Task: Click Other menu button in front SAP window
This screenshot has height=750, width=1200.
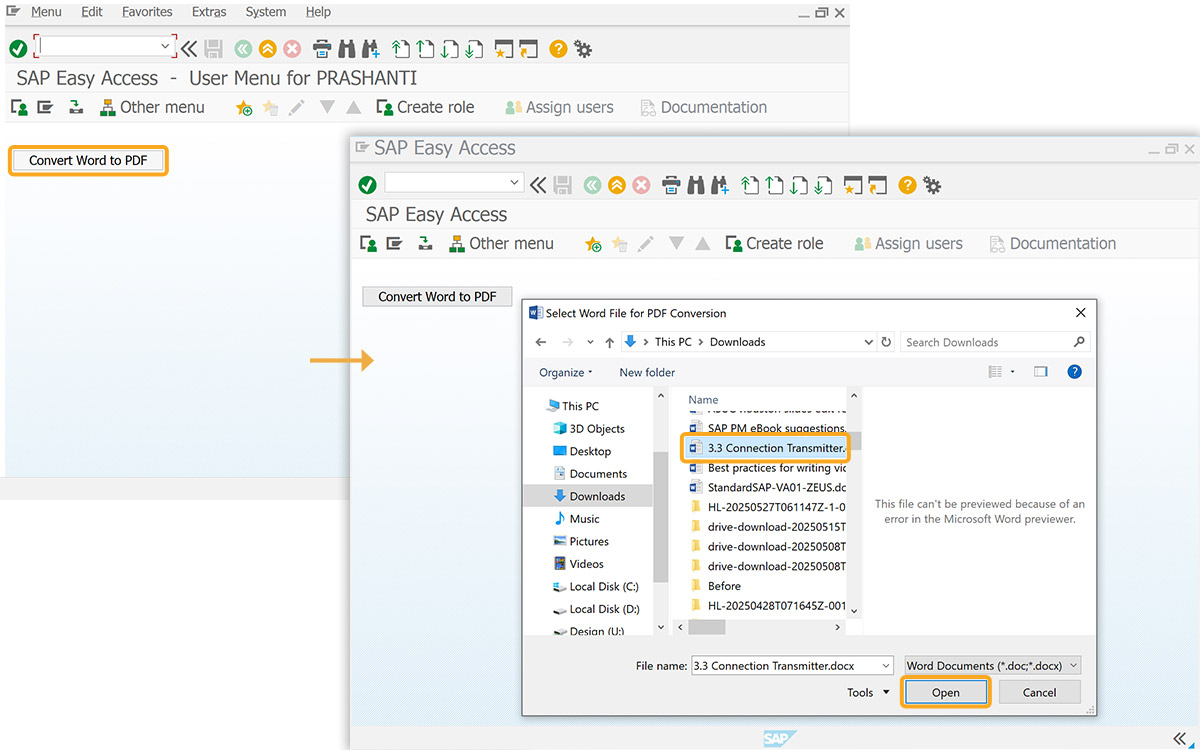Action: pyautogui.click(x=501, y=243)
